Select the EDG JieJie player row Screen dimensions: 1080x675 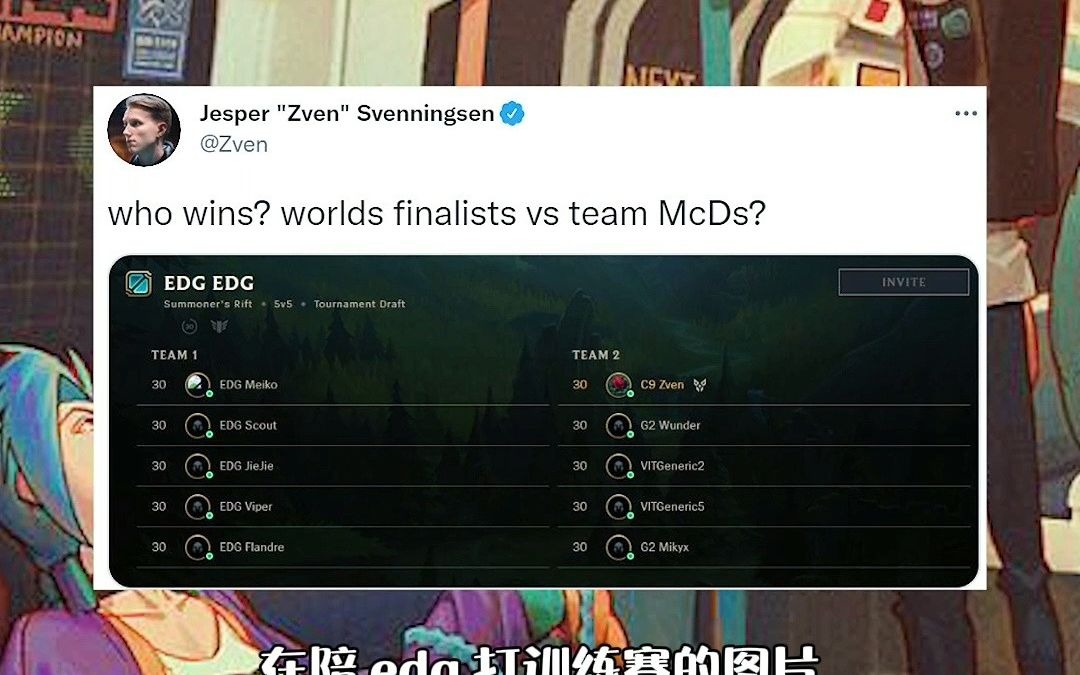(343, 466)
